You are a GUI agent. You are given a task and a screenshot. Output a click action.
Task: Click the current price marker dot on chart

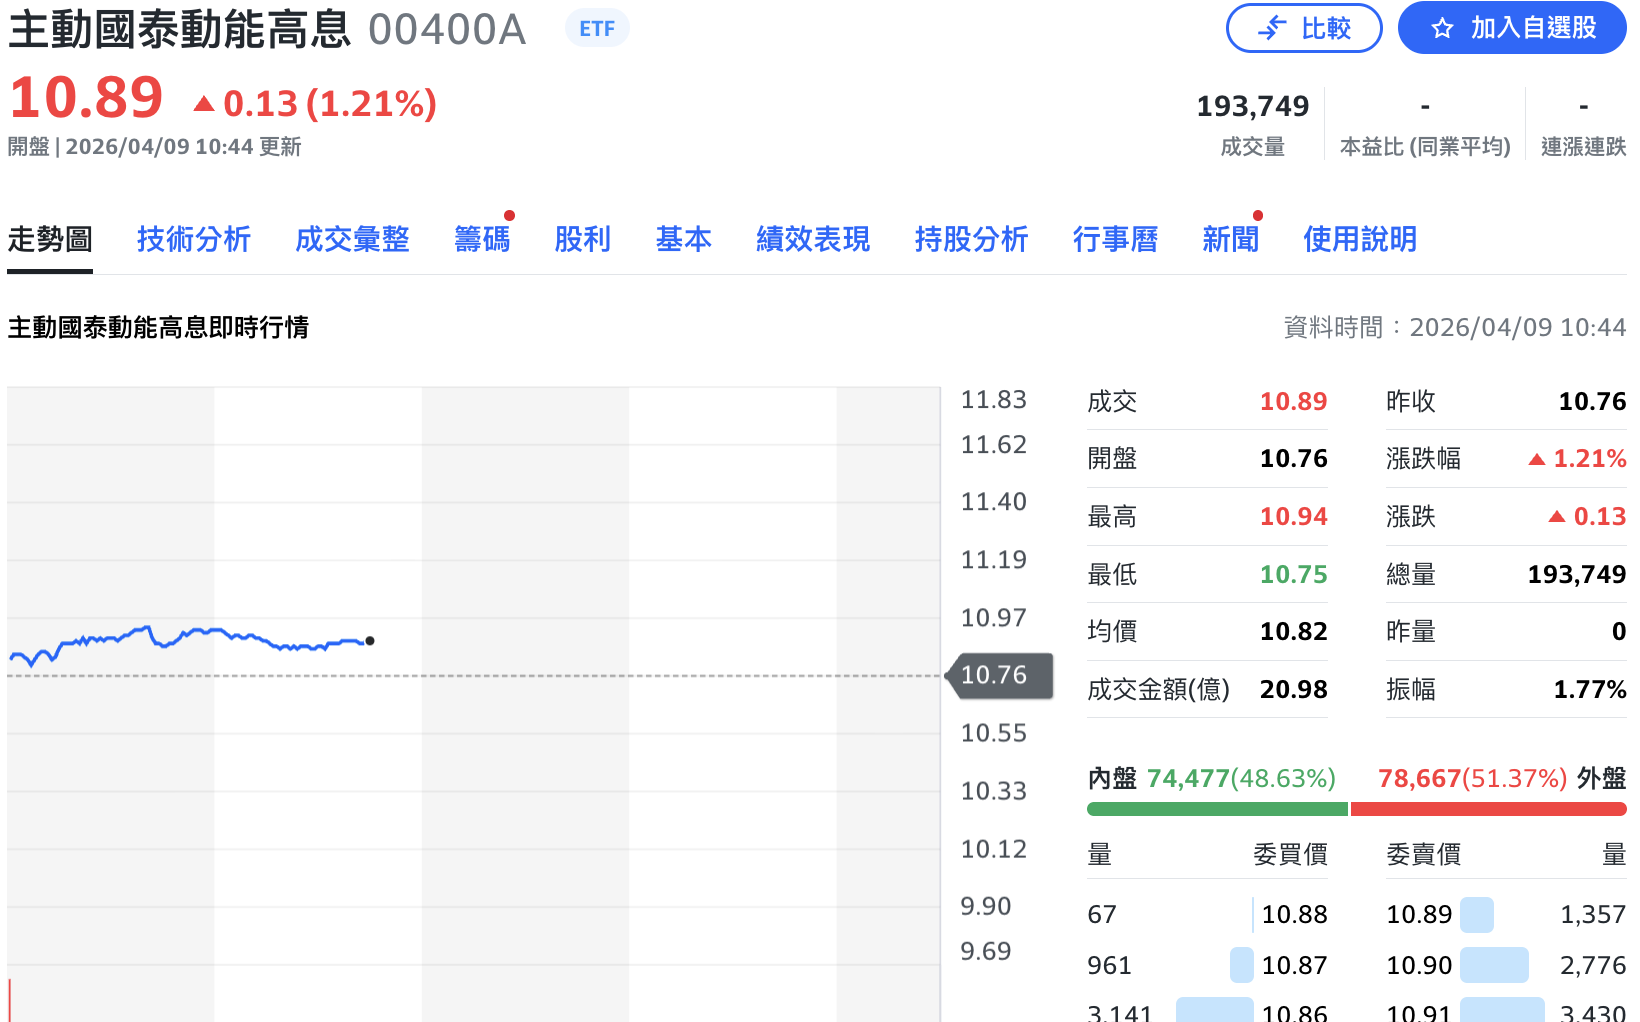click(370, 641)
